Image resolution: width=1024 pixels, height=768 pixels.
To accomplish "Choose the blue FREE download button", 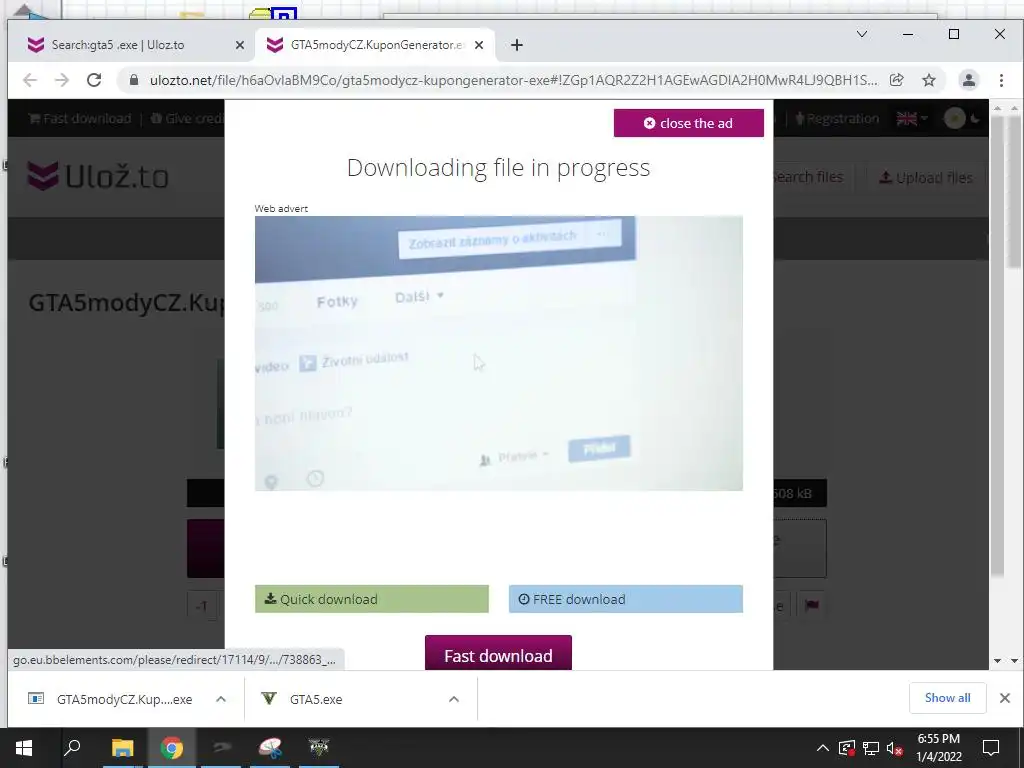I will click(626, 599).
